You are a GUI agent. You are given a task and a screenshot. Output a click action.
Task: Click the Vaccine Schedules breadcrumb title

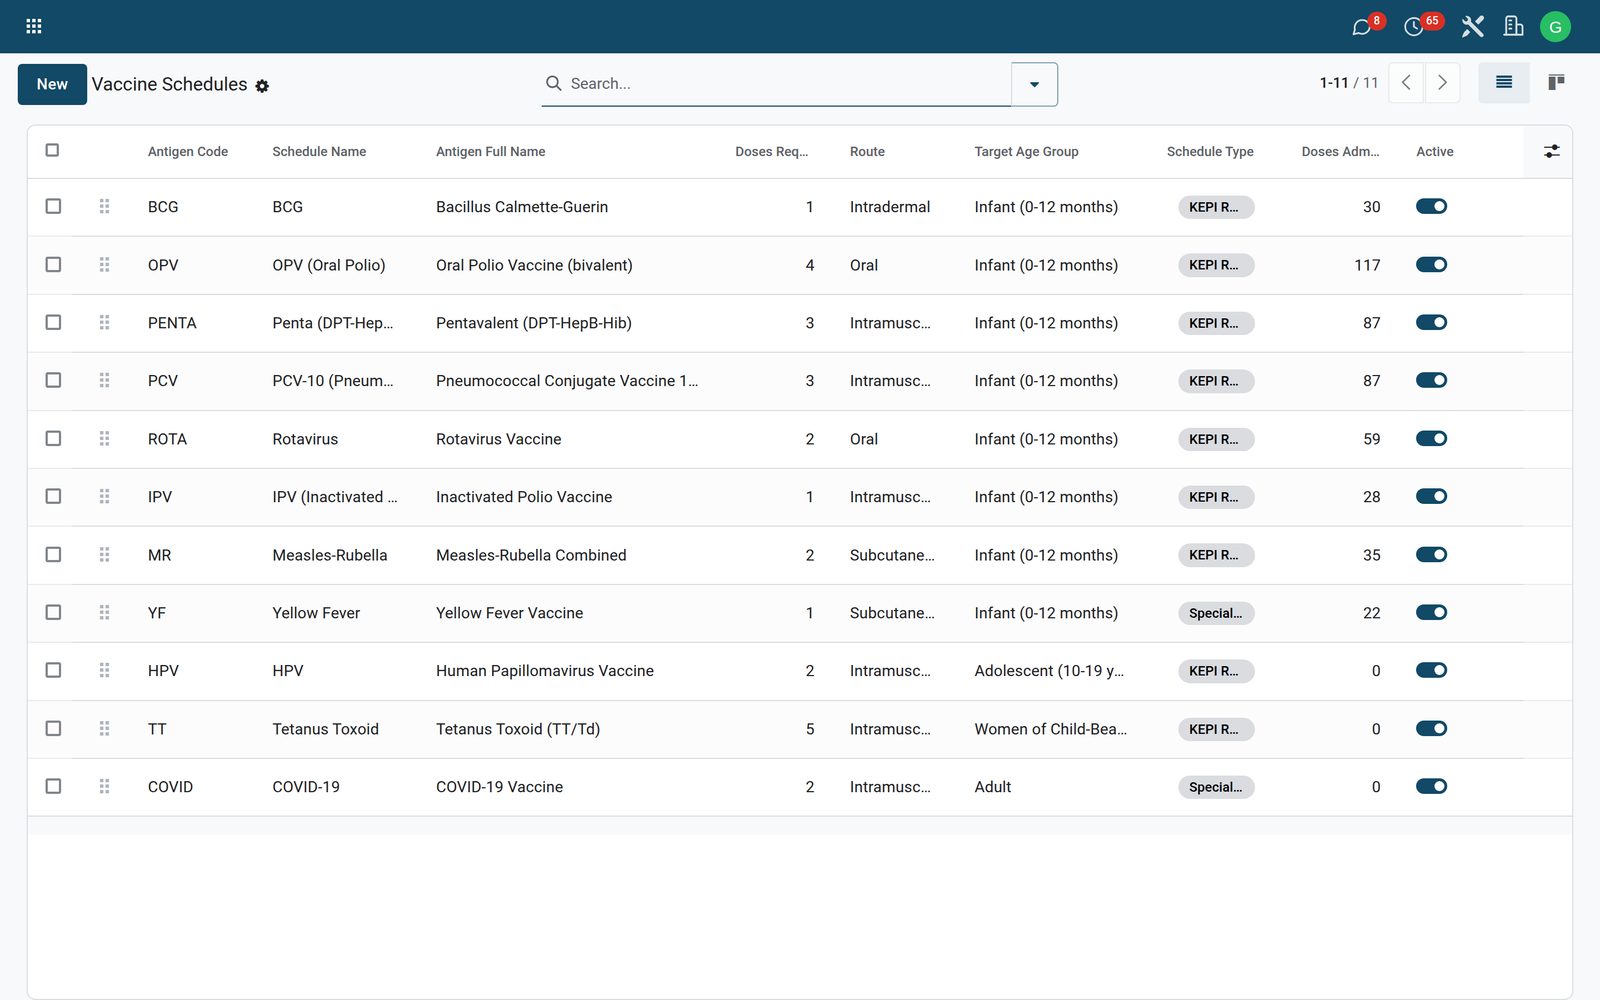pos(169,84)
